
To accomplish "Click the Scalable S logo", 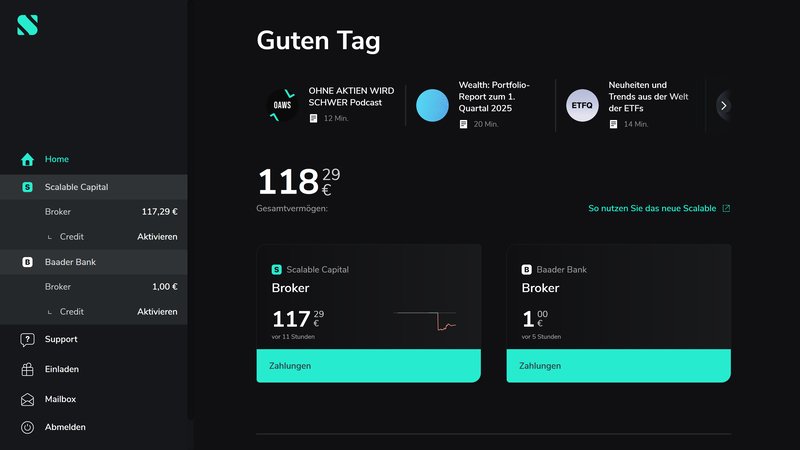I will 28,25.
